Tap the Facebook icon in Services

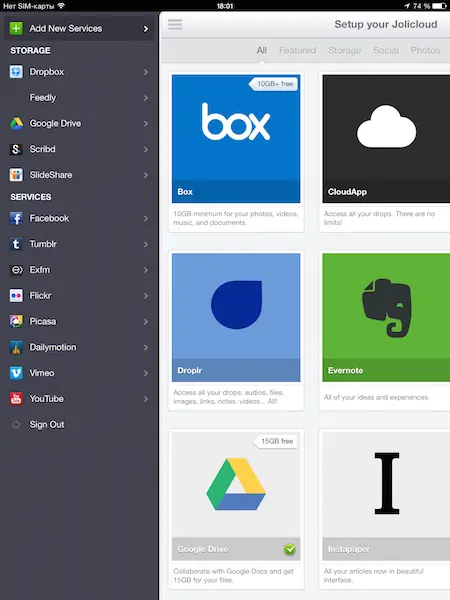[16, 218]
